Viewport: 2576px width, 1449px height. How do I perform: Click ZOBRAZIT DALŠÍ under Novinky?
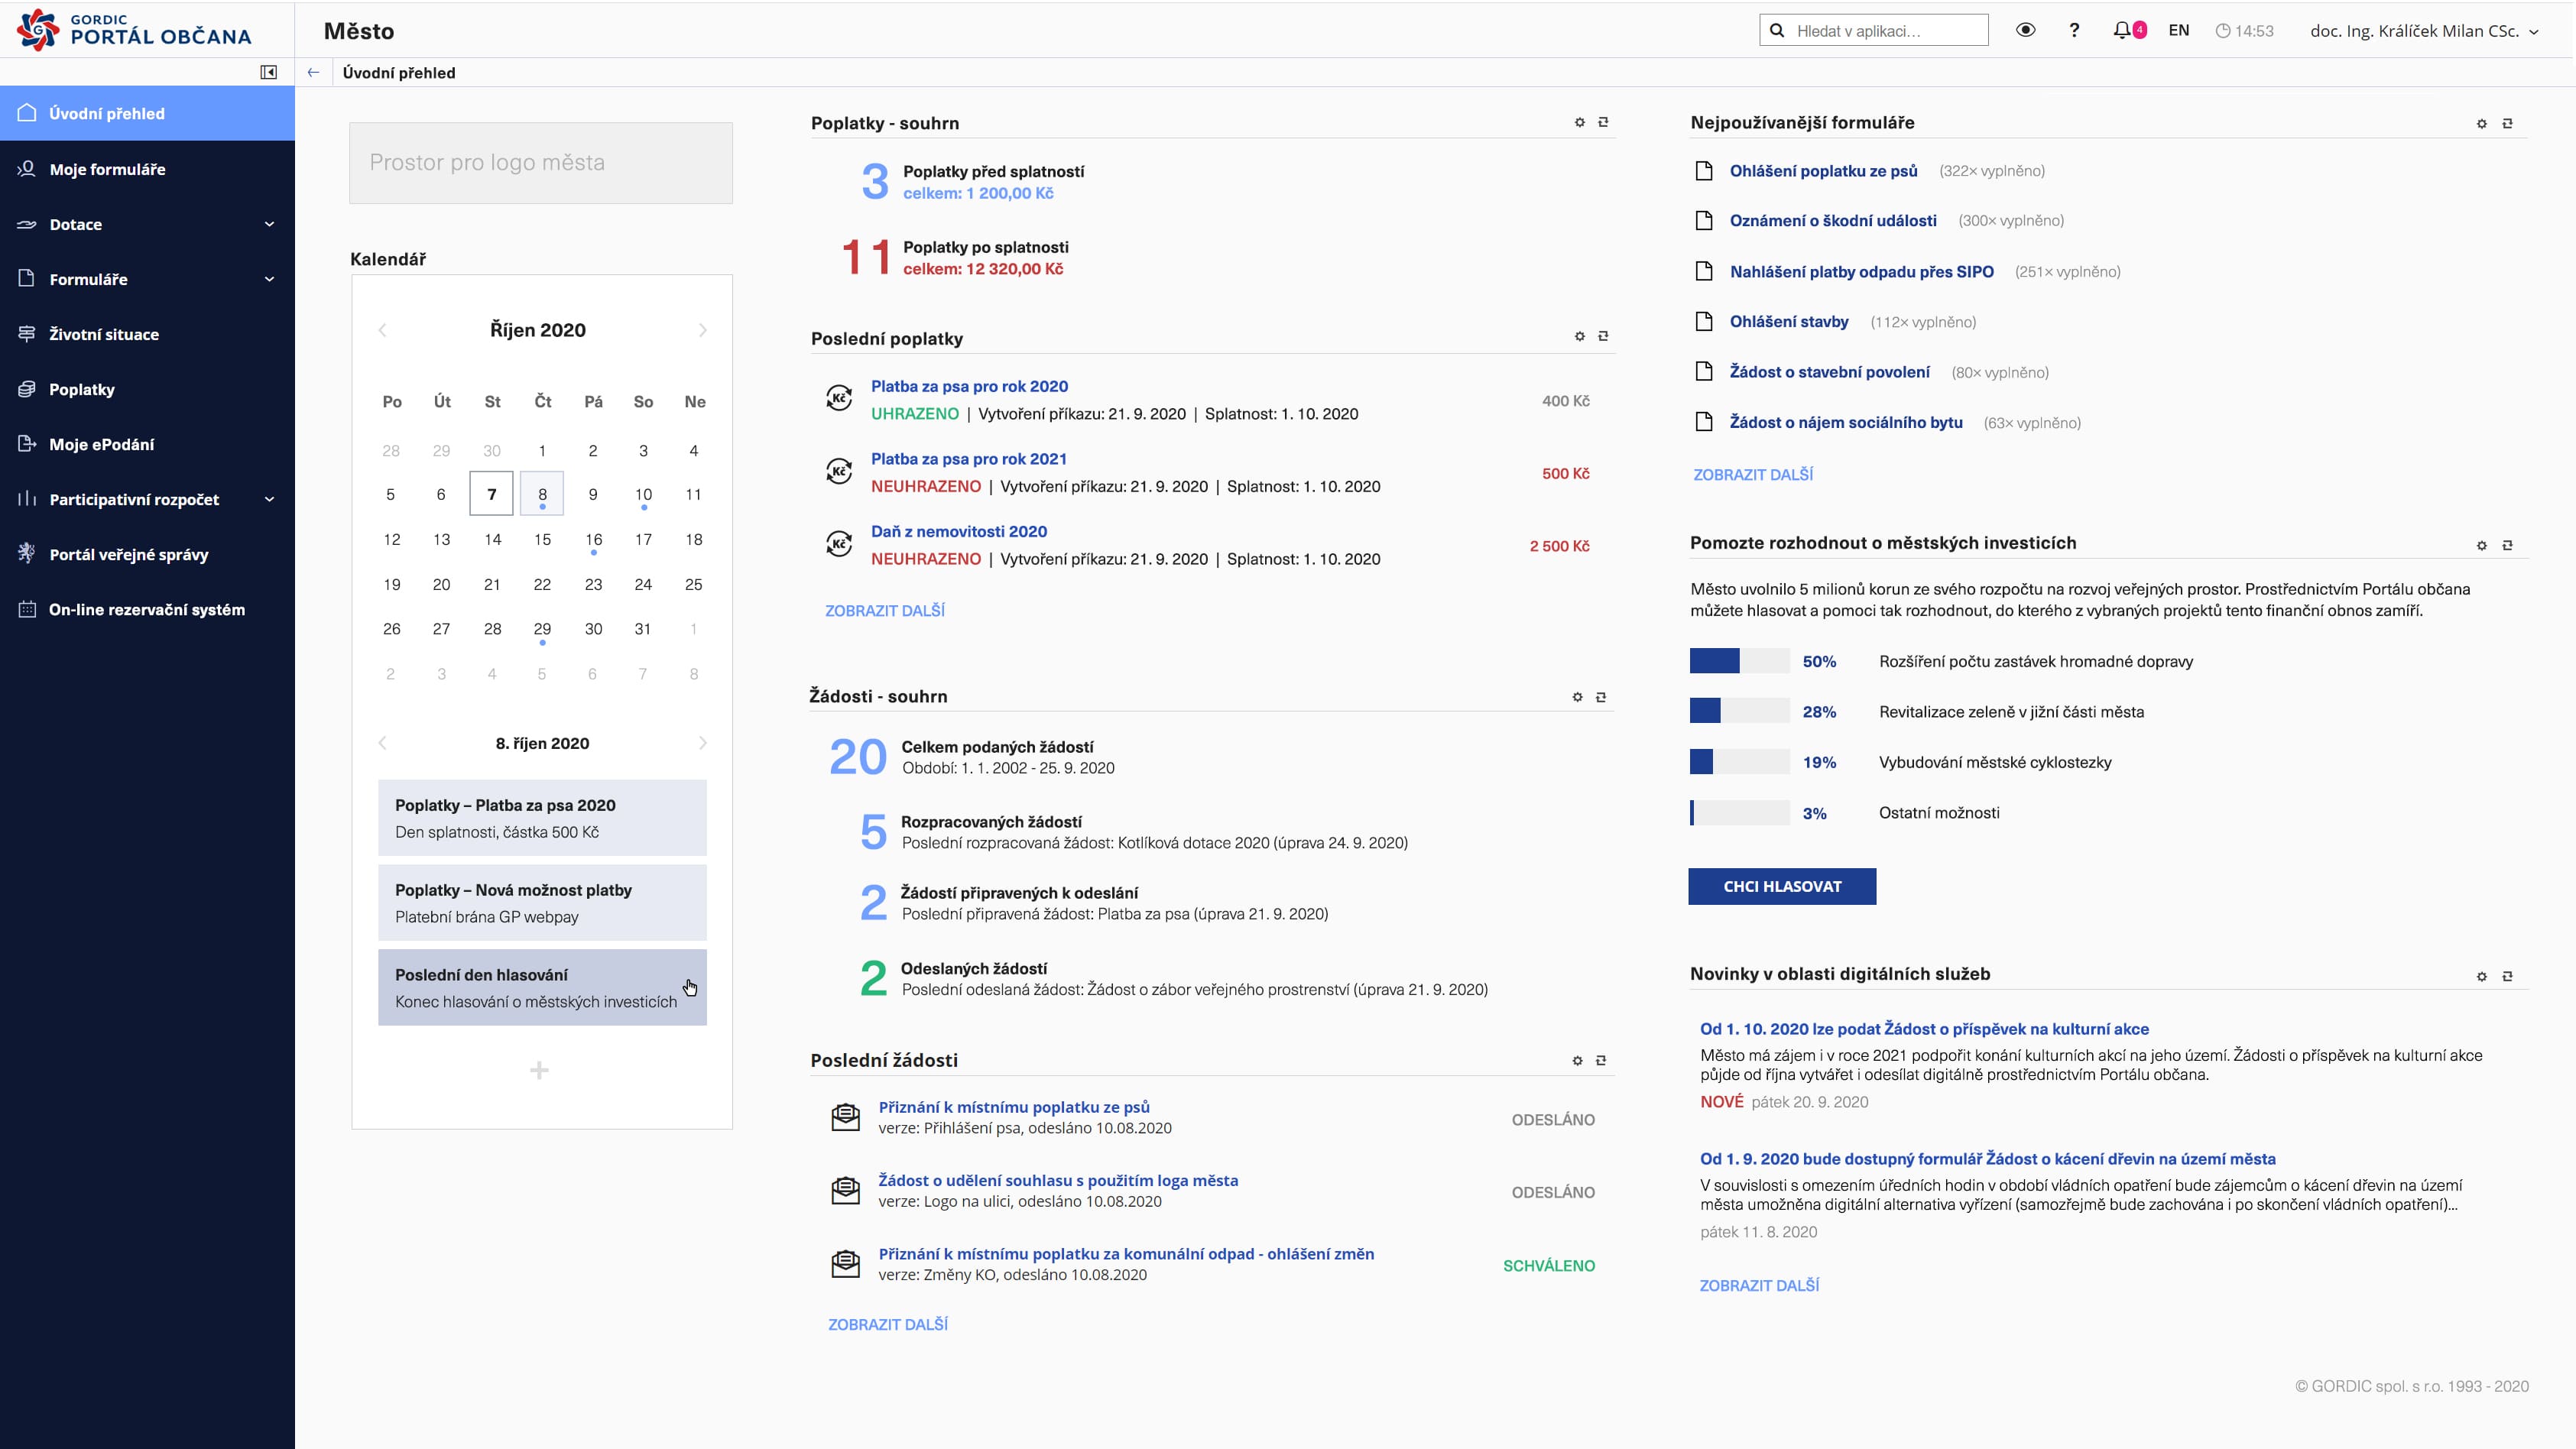[x=1759, y=1286]
